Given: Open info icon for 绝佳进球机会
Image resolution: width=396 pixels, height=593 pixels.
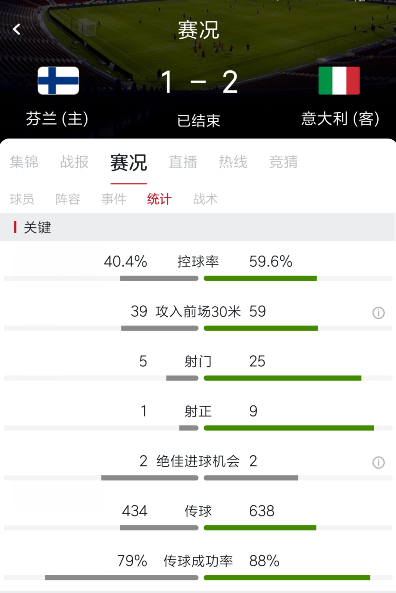Looking at the screenshot, I should 378,462.
